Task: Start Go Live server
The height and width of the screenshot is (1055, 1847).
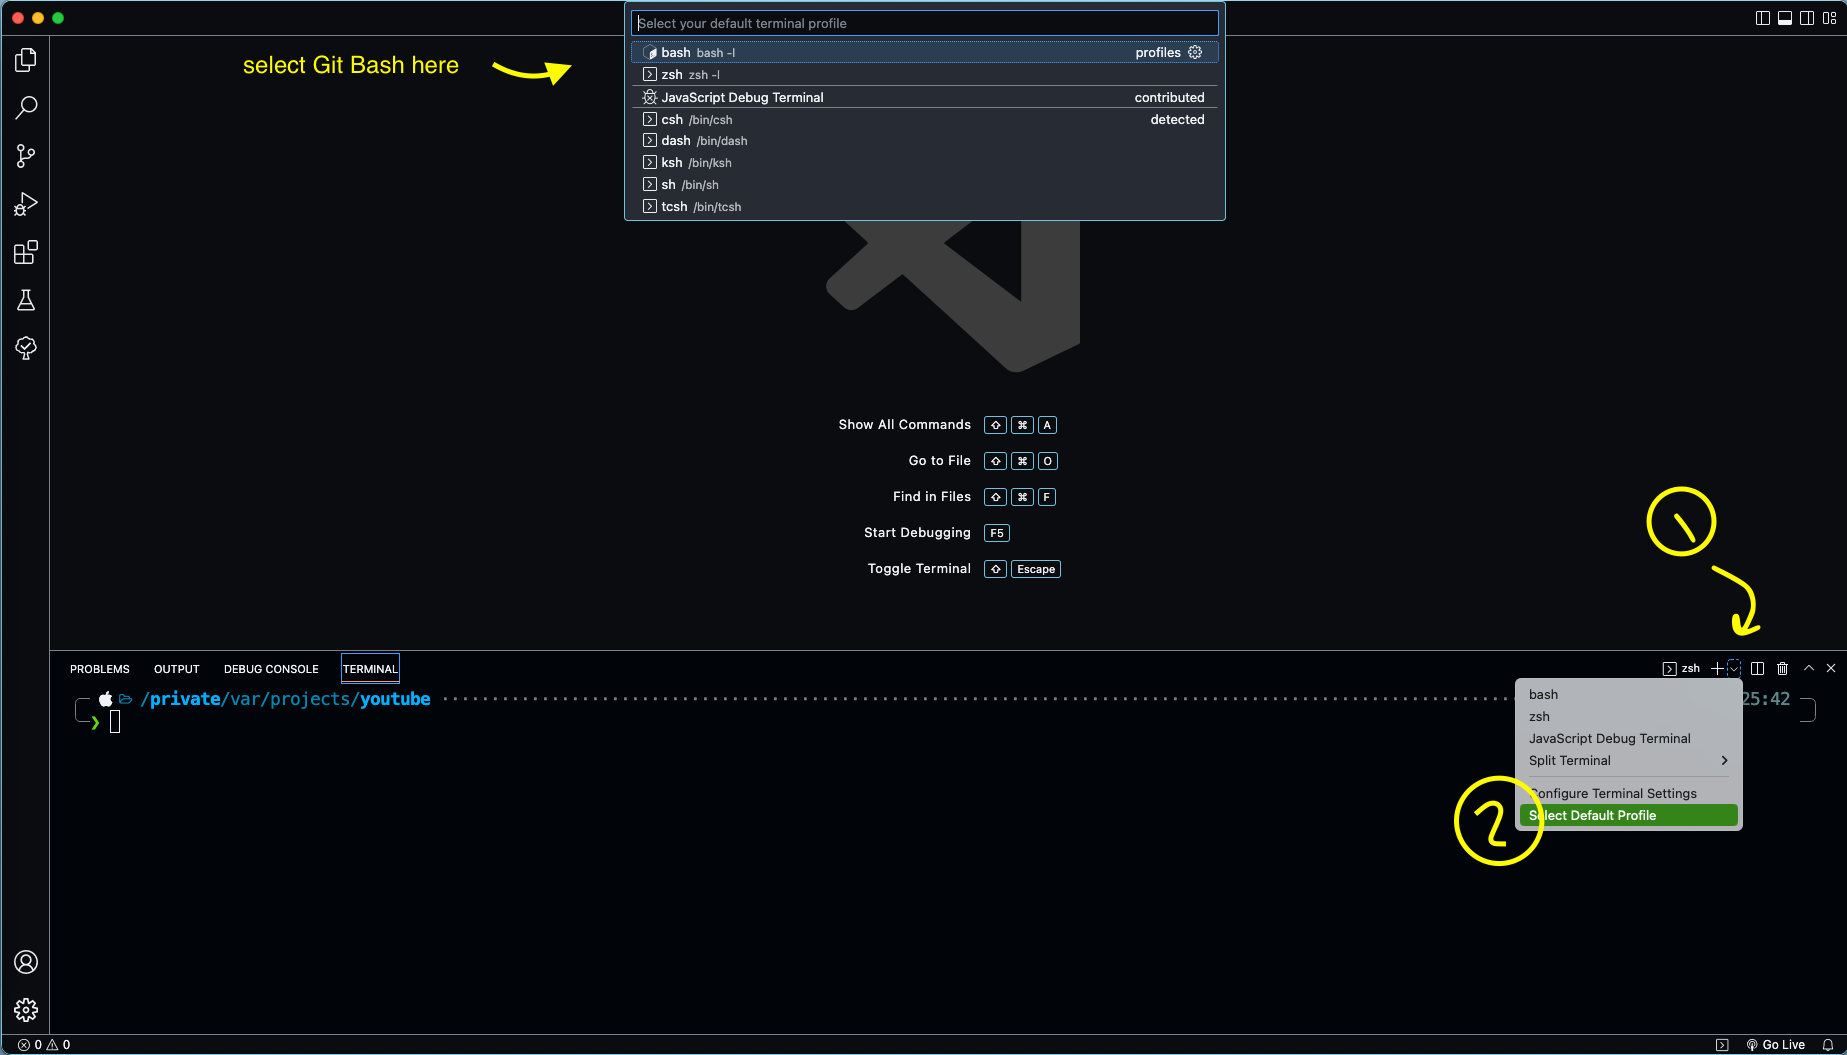Action: pyautogui.click(x=1776, y=1045)
